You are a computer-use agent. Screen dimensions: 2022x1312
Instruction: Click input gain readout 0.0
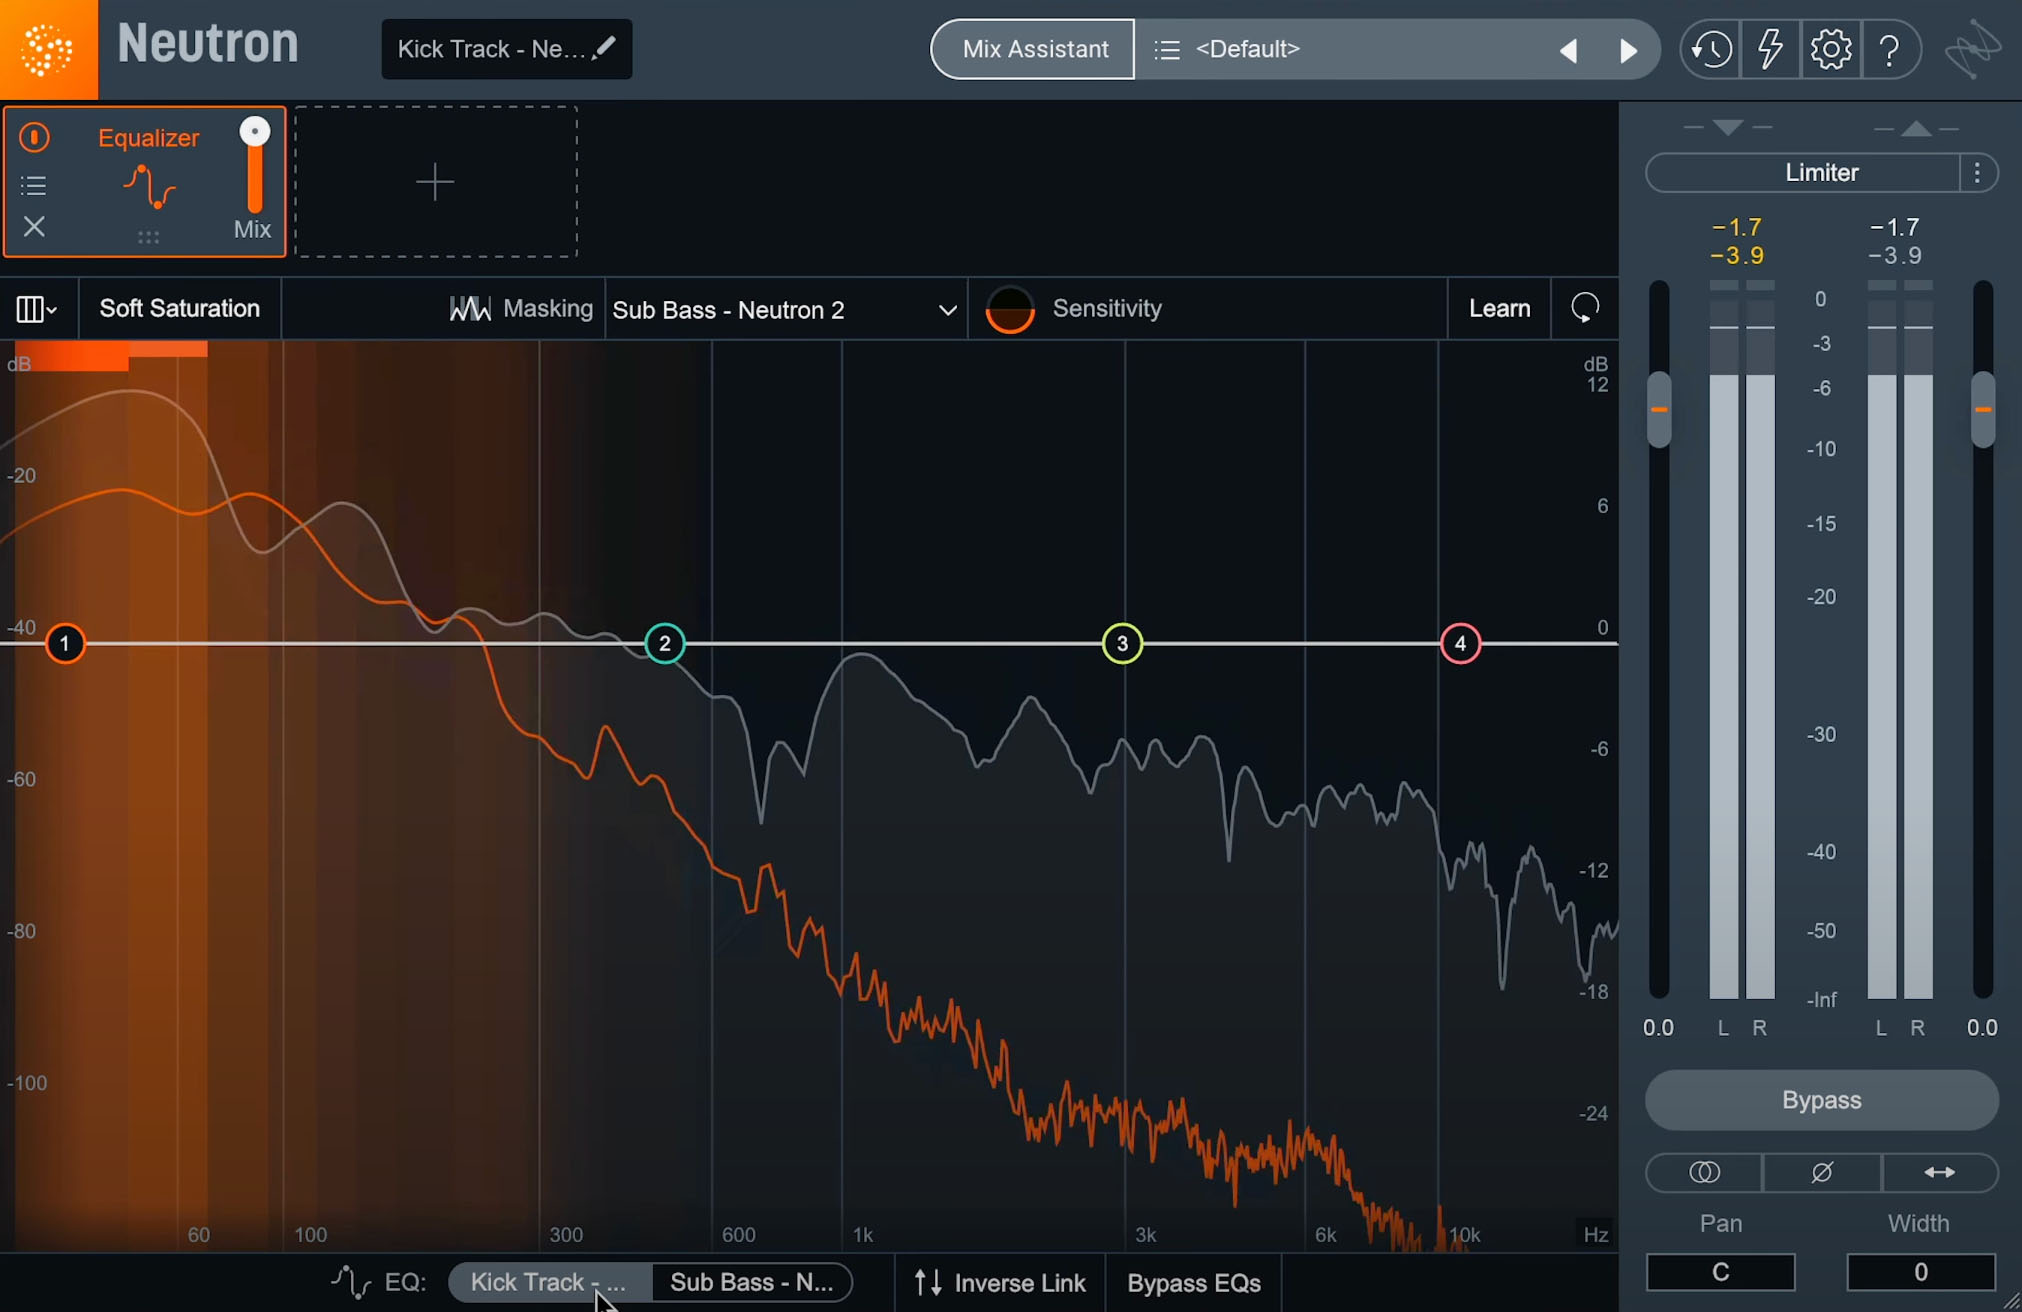(1658, 1028)
